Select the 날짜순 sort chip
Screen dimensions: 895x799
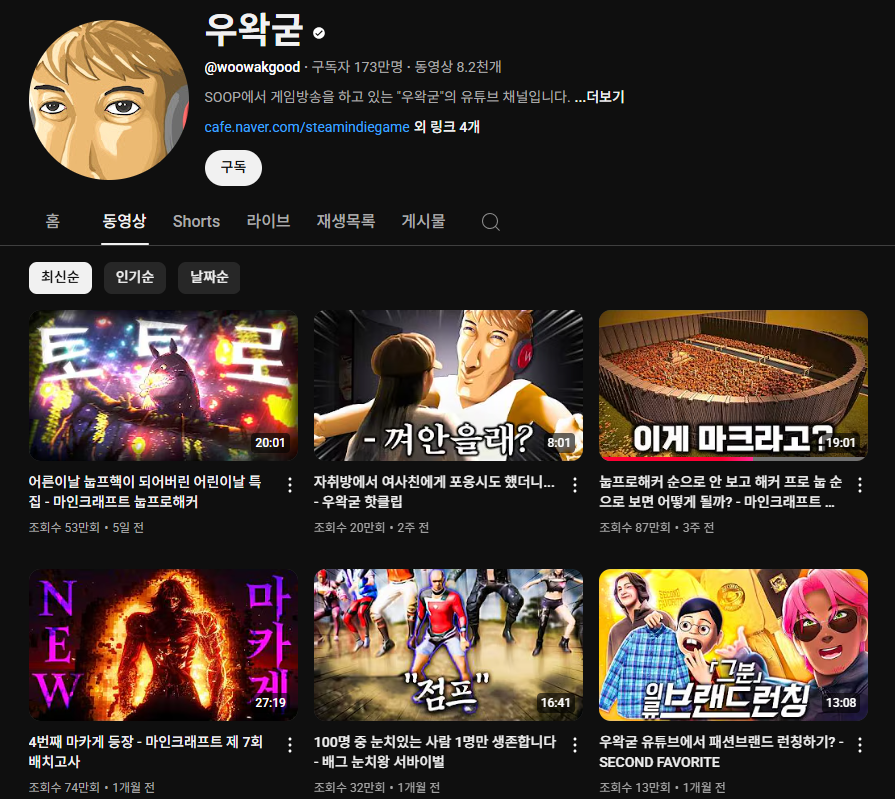tap(209, 278)
